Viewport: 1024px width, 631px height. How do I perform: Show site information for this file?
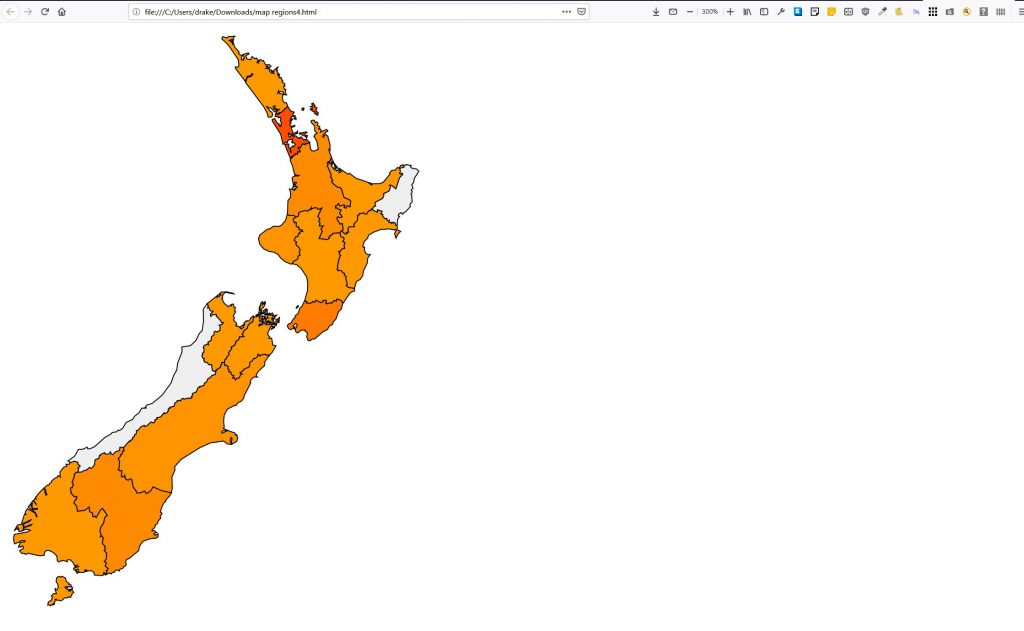point(136,11)
